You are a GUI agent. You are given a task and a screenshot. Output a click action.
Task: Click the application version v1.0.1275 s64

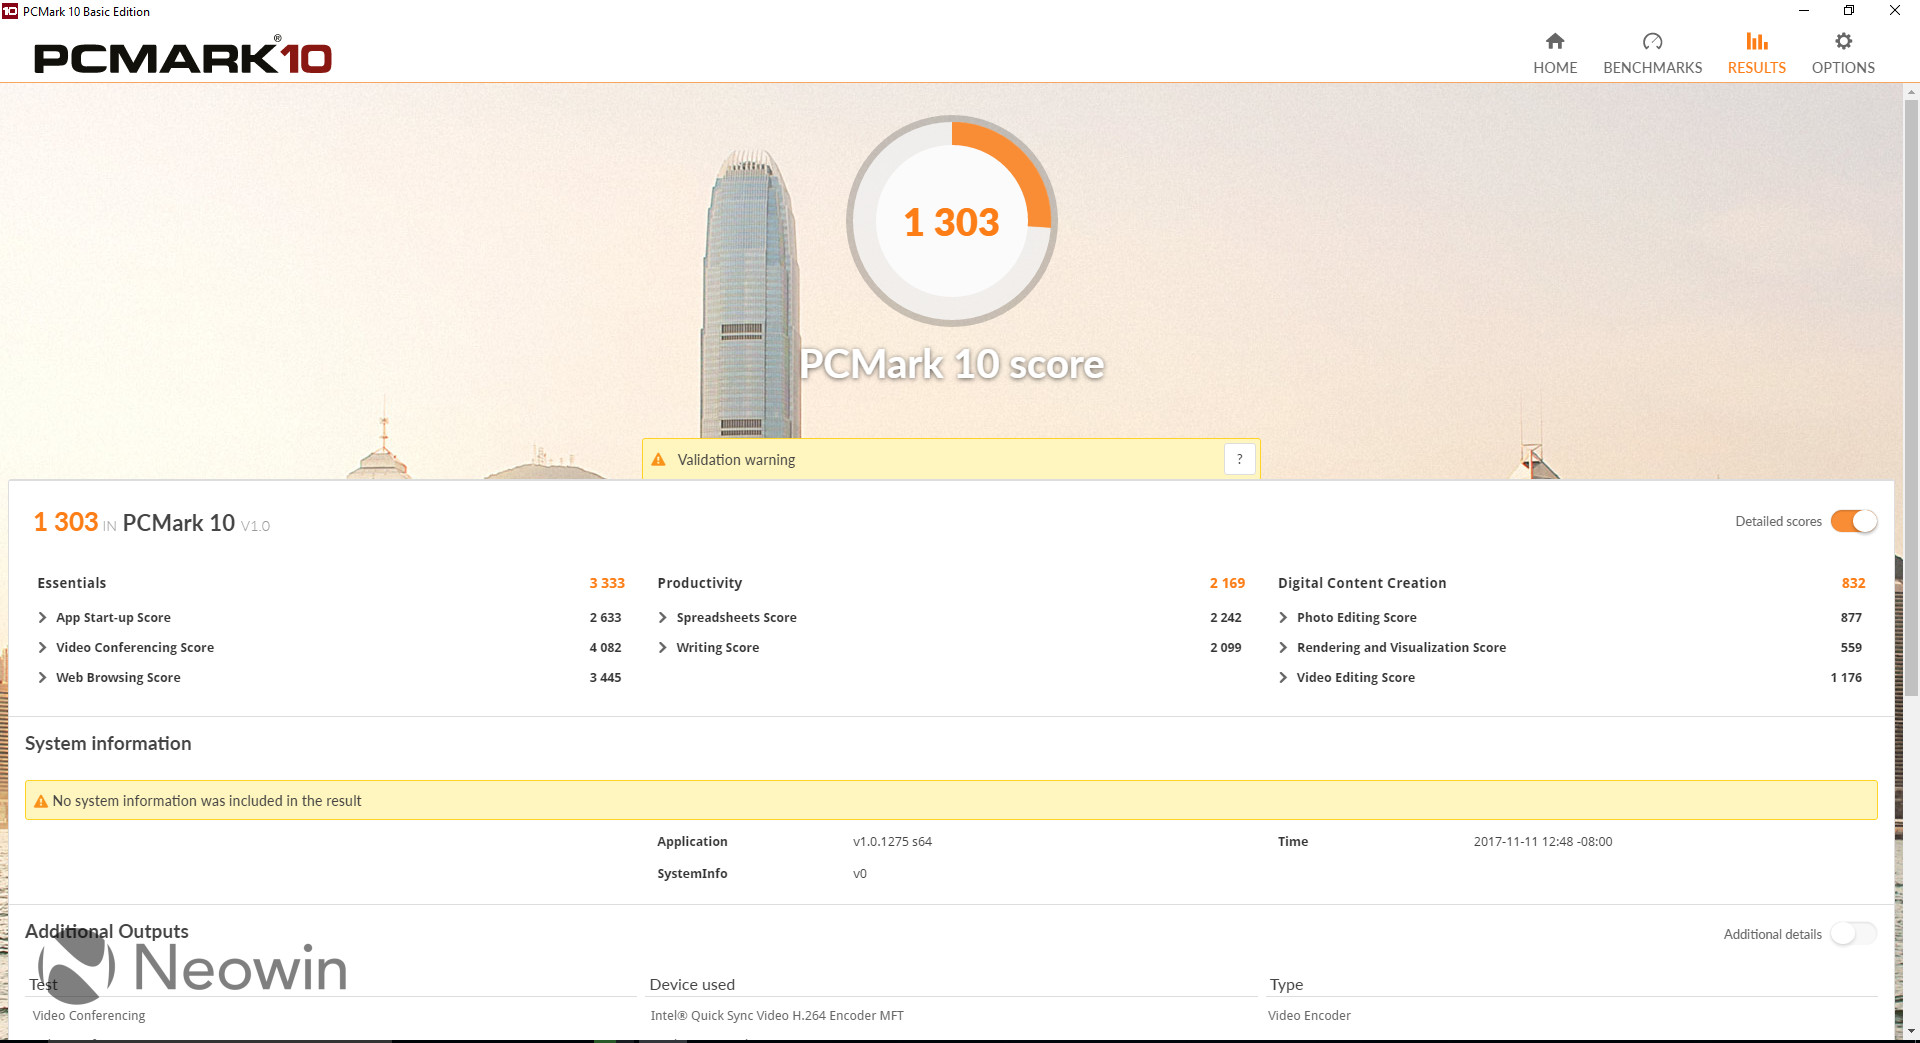pyautogui.click(x=892, y=842)
